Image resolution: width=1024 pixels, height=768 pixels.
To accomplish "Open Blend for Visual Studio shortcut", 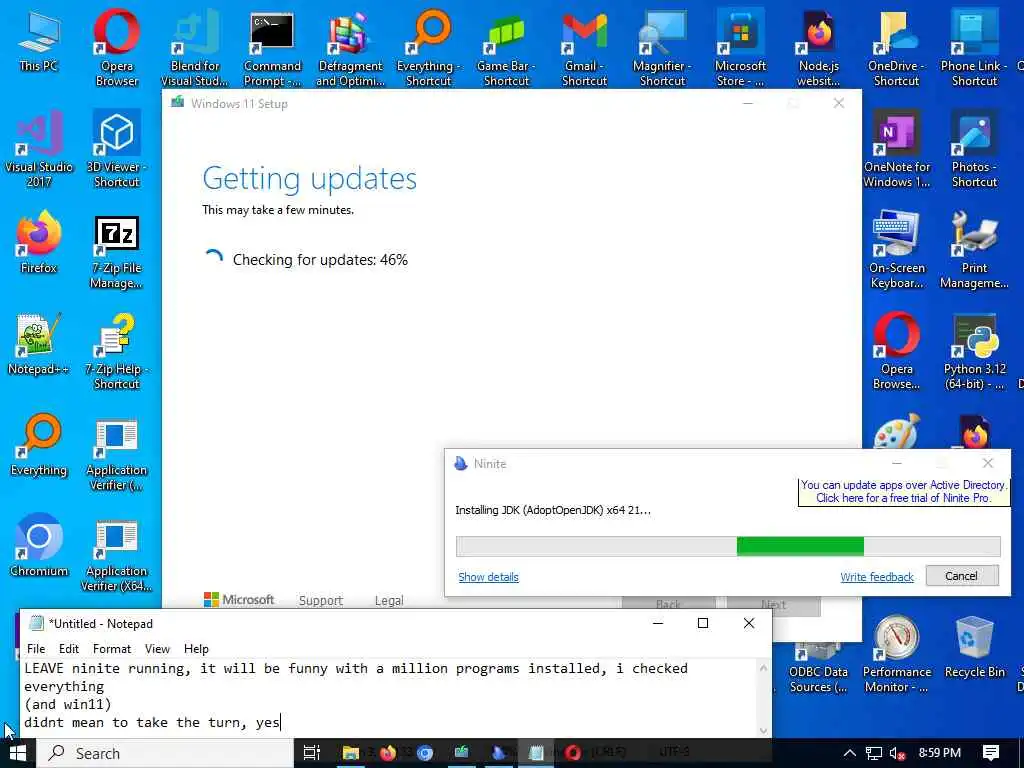I will coord(195,48).
